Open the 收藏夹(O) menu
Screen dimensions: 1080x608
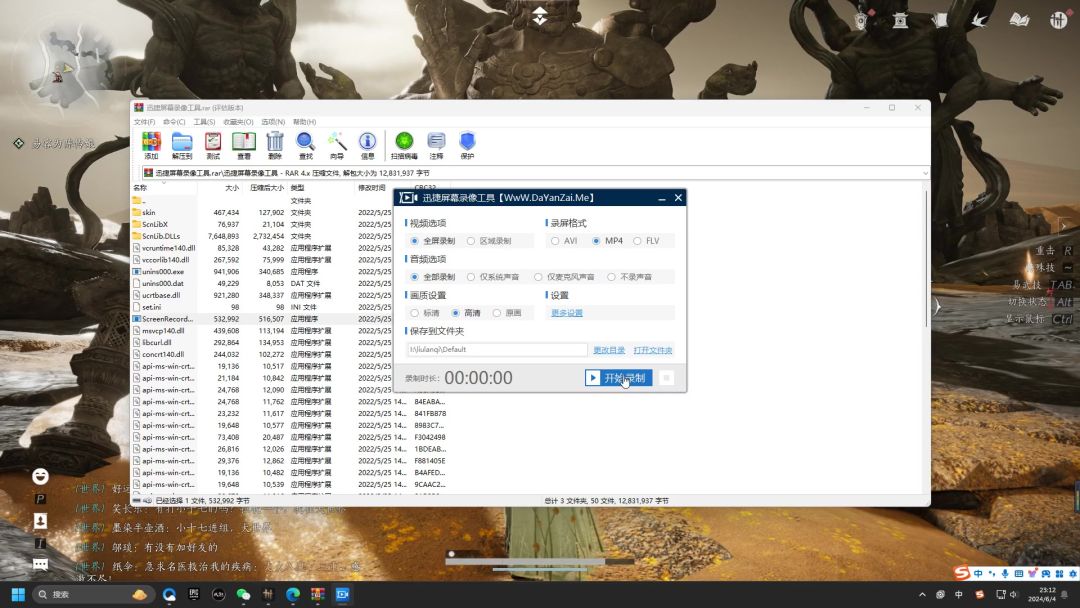[238, 122]
